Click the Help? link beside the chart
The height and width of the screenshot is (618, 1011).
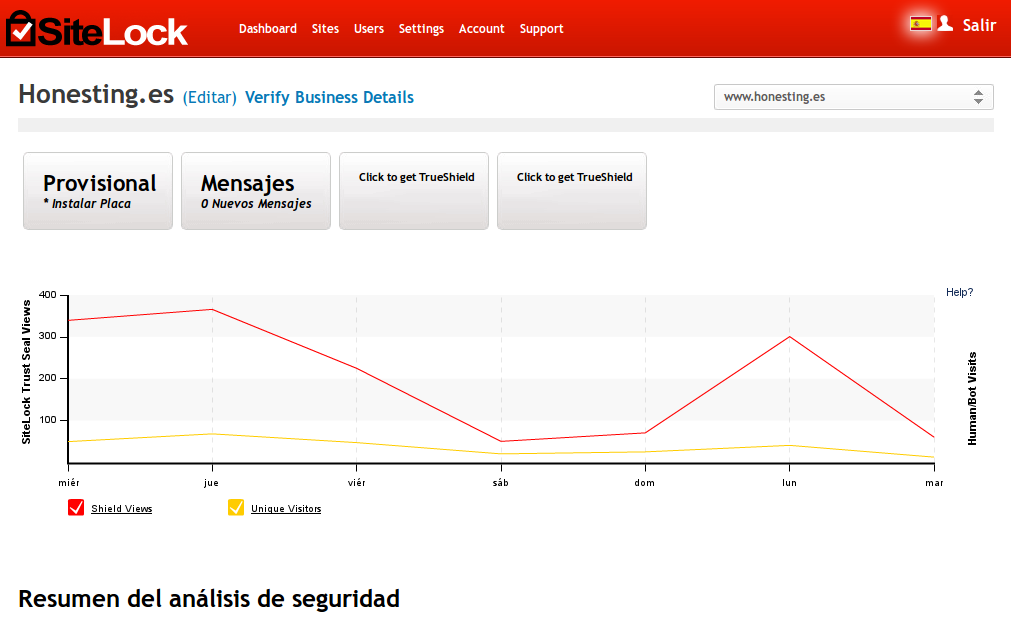pyautogui.click(x=959, y=293)
